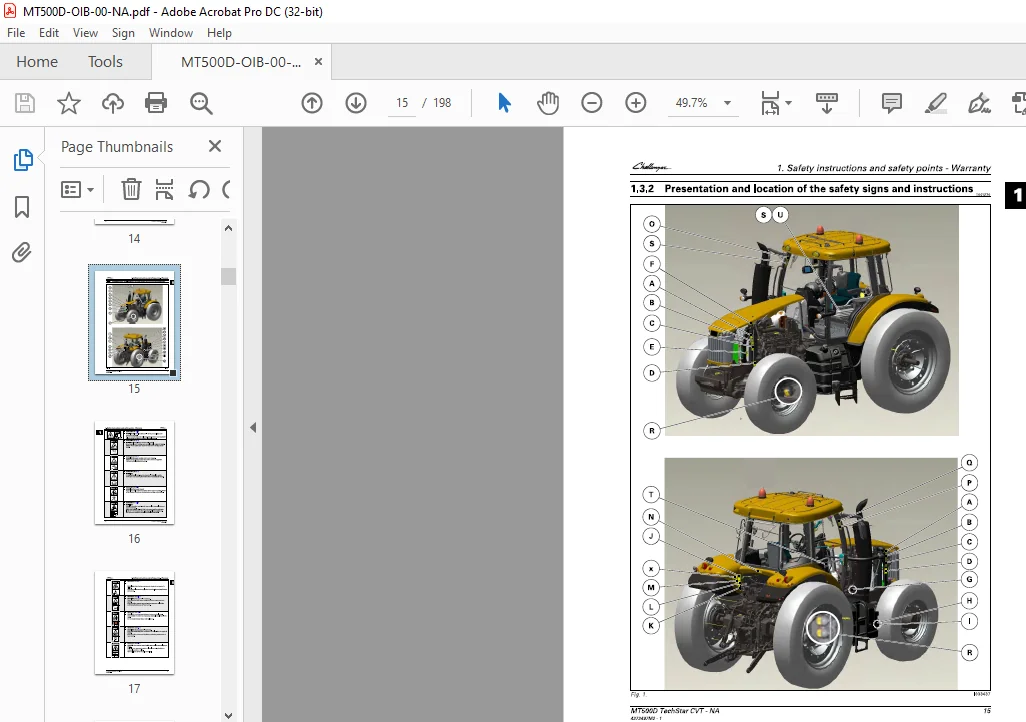Open the find text magnifier
The image size is (1026, 722).
tap(201, 103)
